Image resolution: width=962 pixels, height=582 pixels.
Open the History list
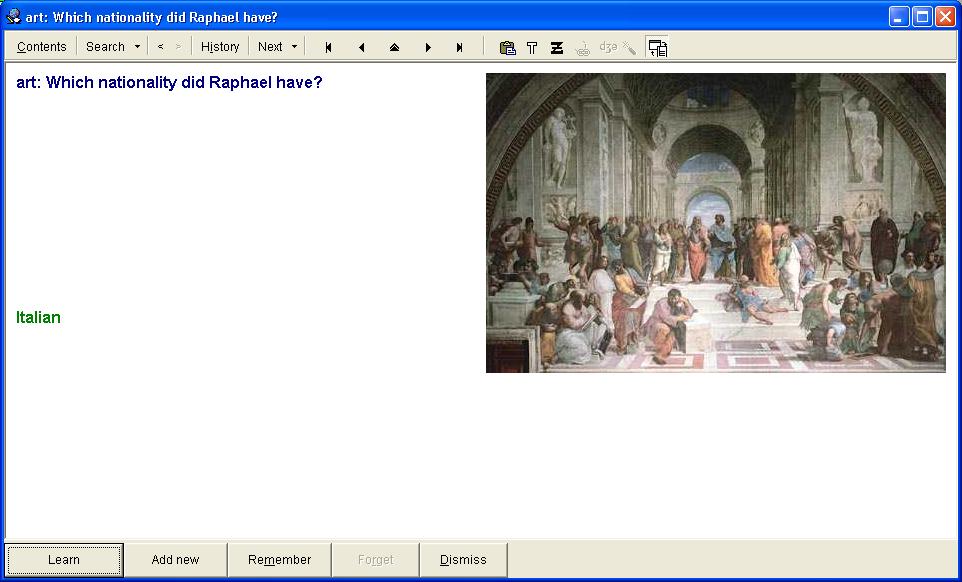tap(220, 47)
